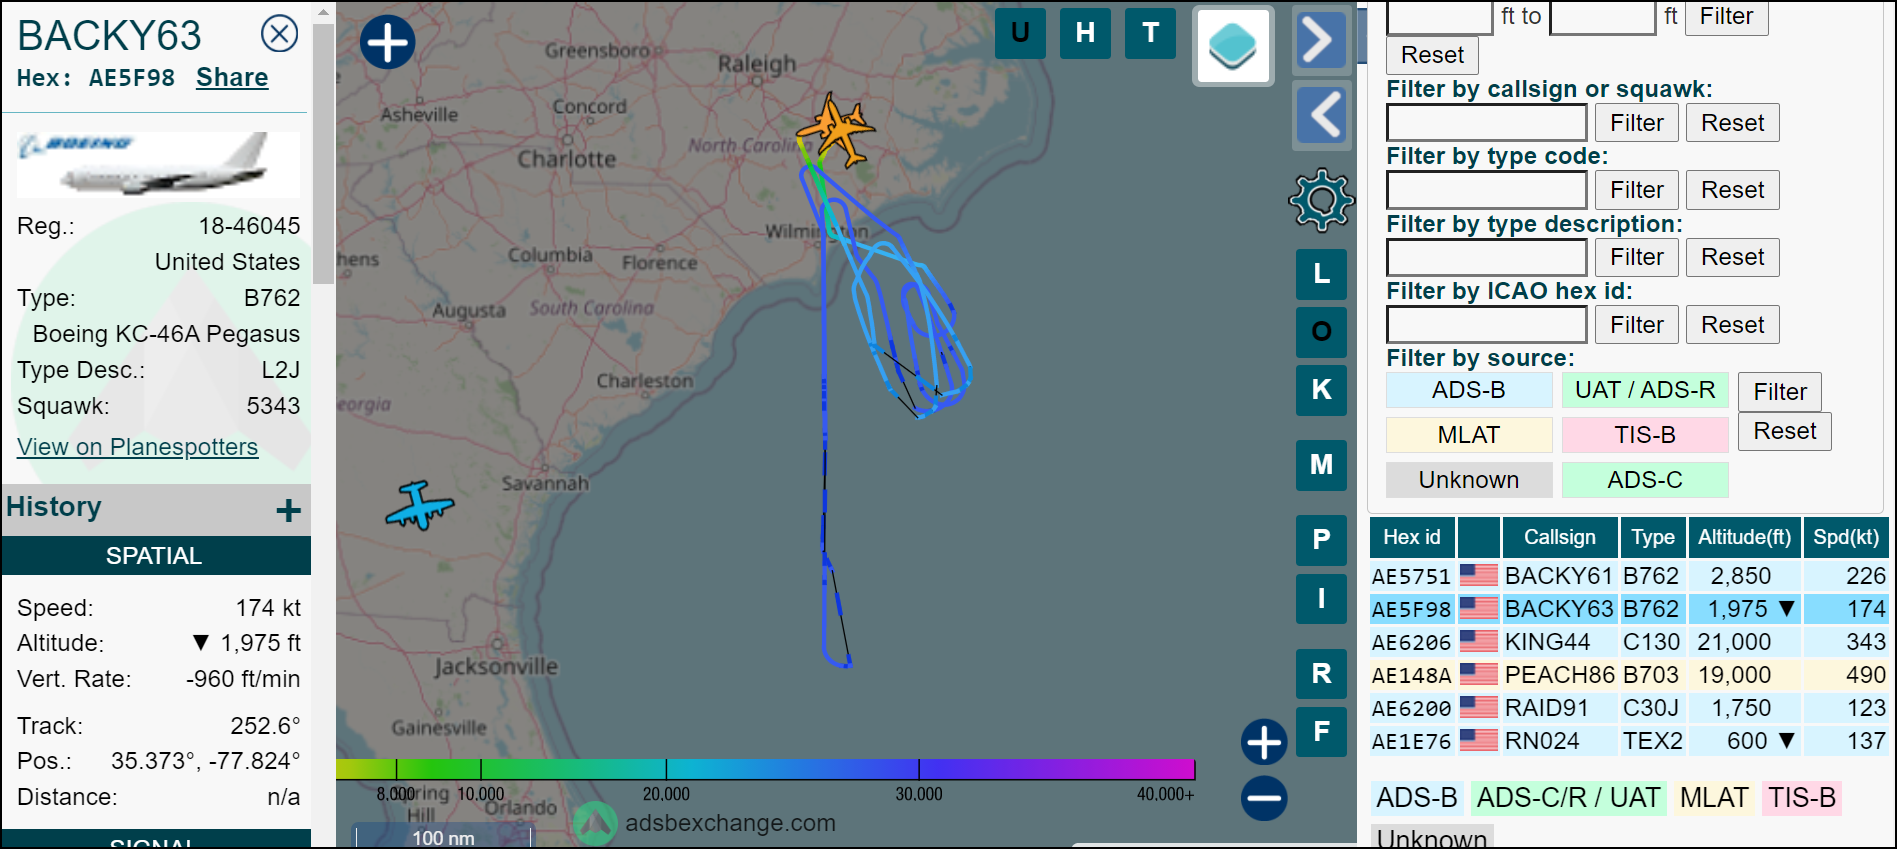Sort table by Hex id column

click(1412, 538)
